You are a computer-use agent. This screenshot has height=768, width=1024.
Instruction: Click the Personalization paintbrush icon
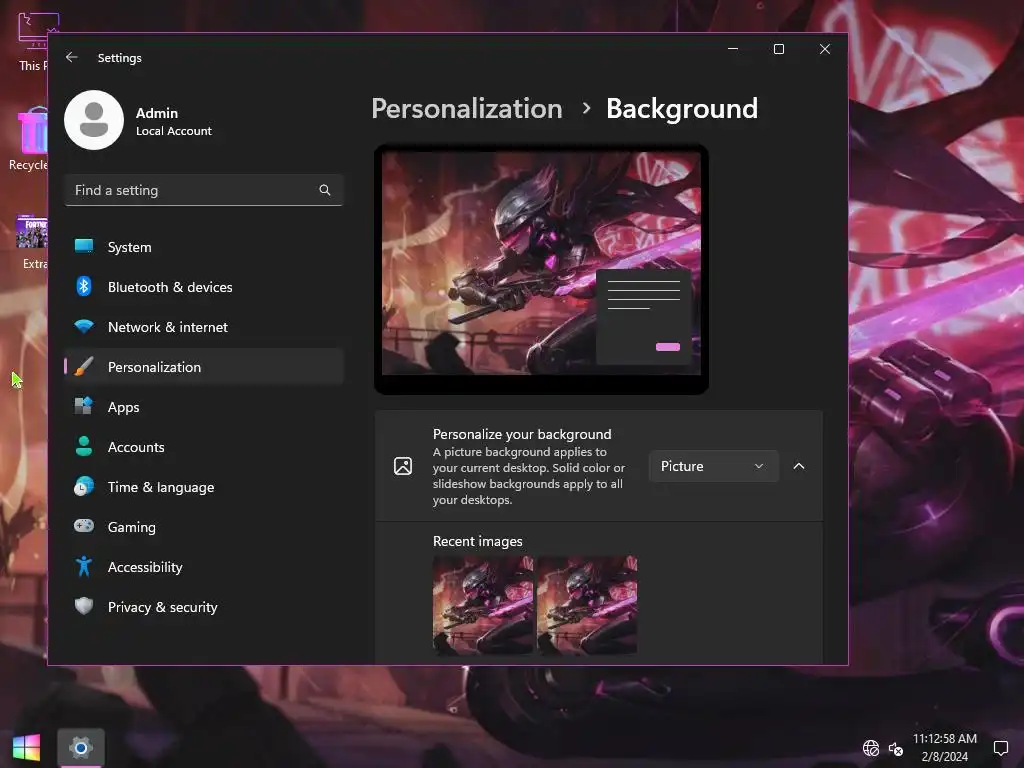point(84,366)
